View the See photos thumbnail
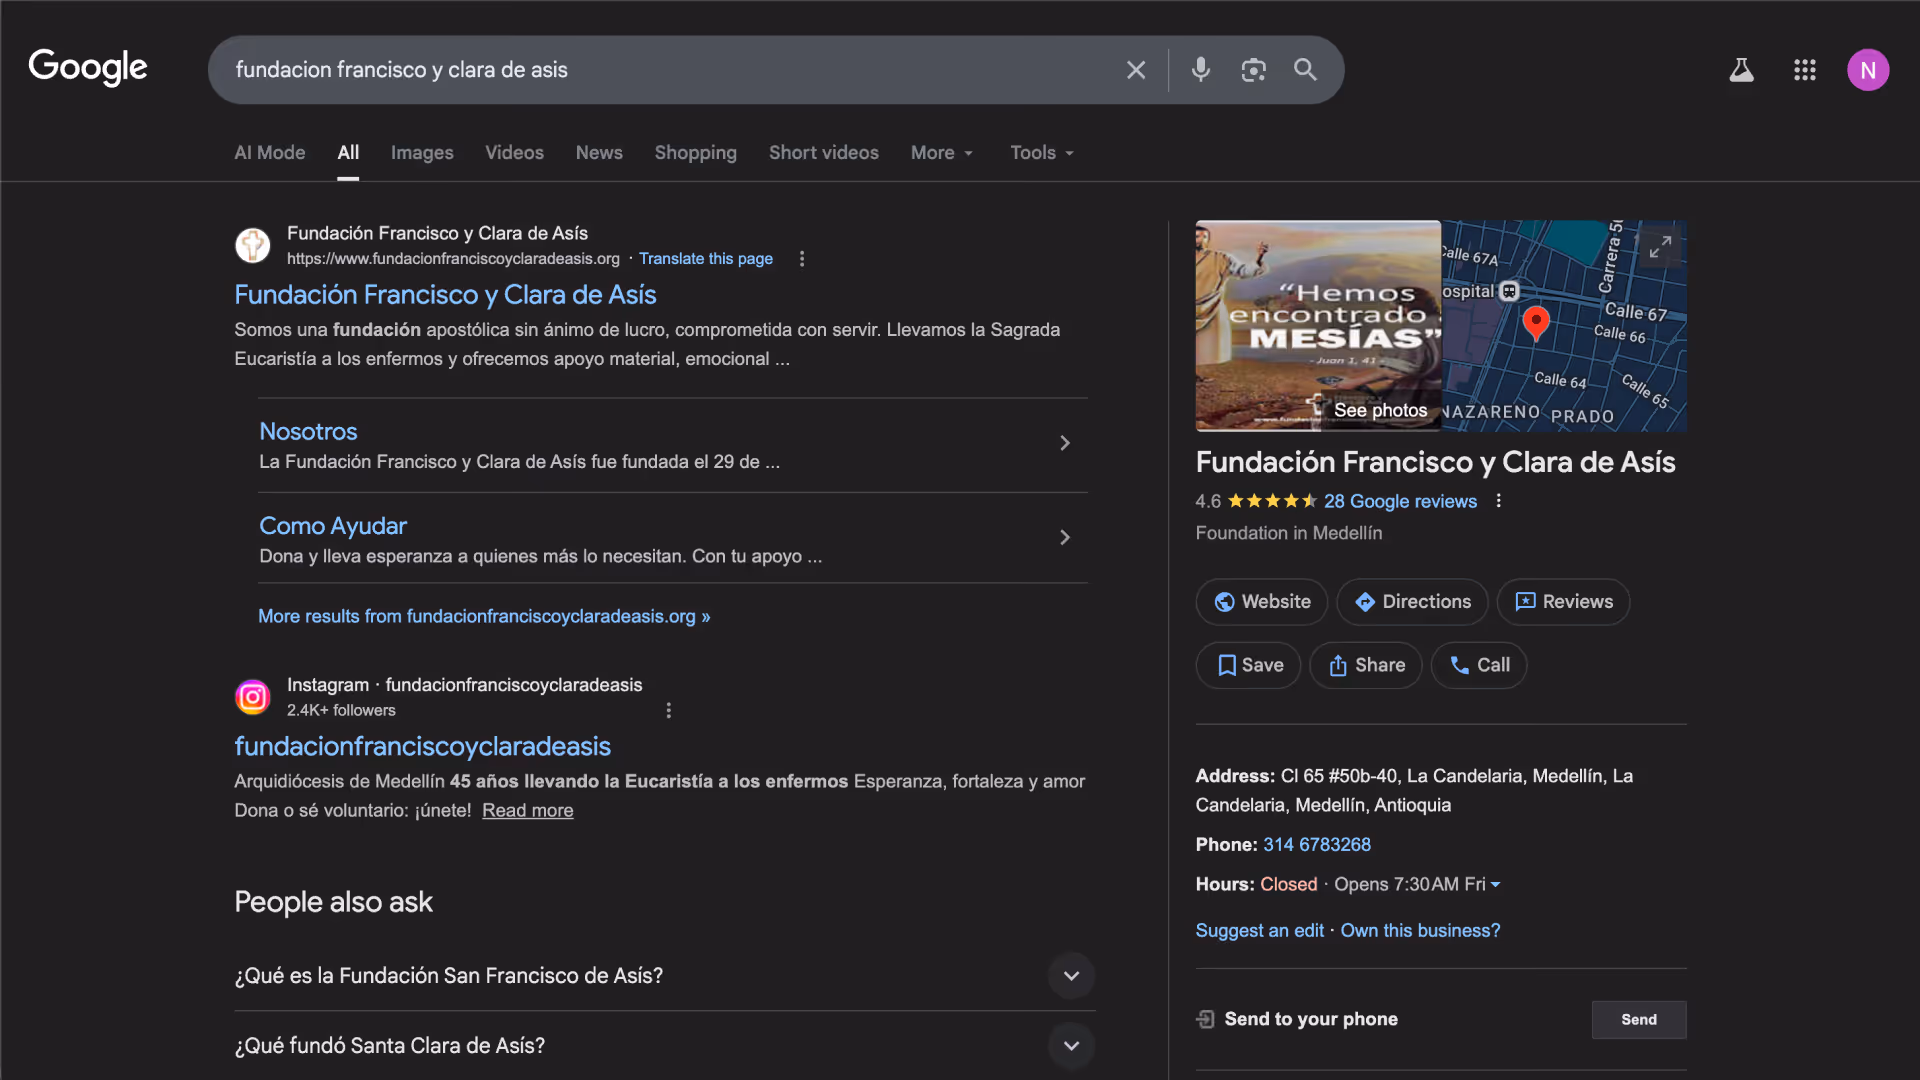Screen dimensions: 1920x1080 point(1318,326)
